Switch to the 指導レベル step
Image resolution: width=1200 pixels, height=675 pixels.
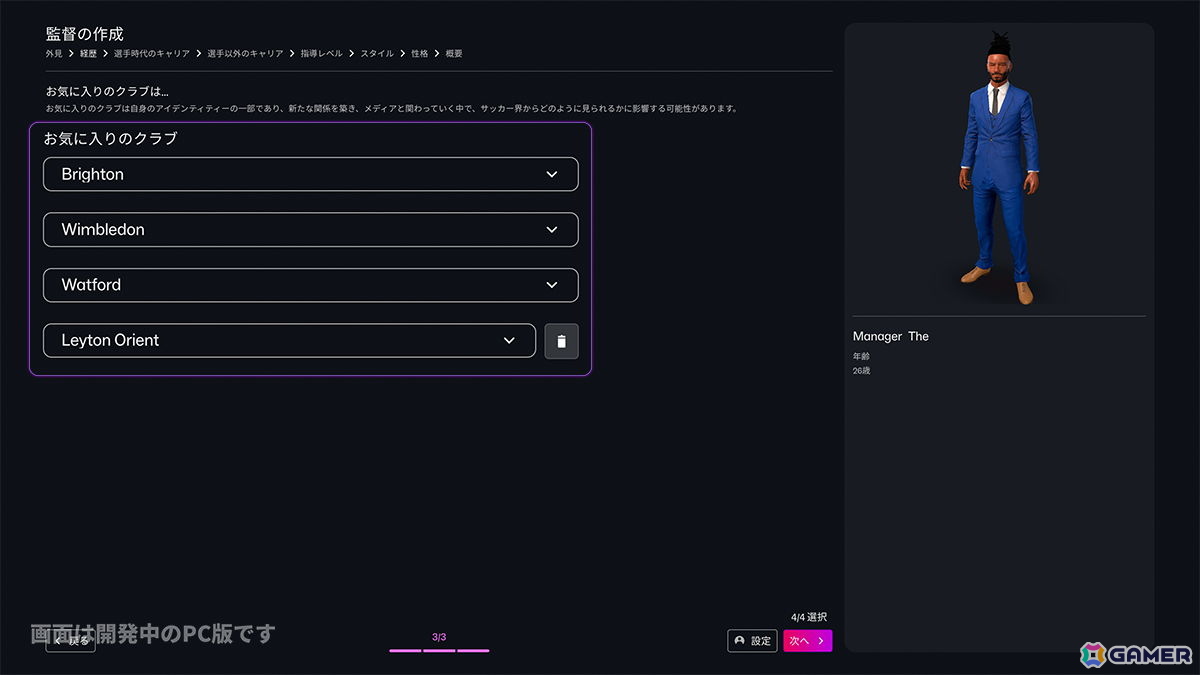click(x=322, y=53)
